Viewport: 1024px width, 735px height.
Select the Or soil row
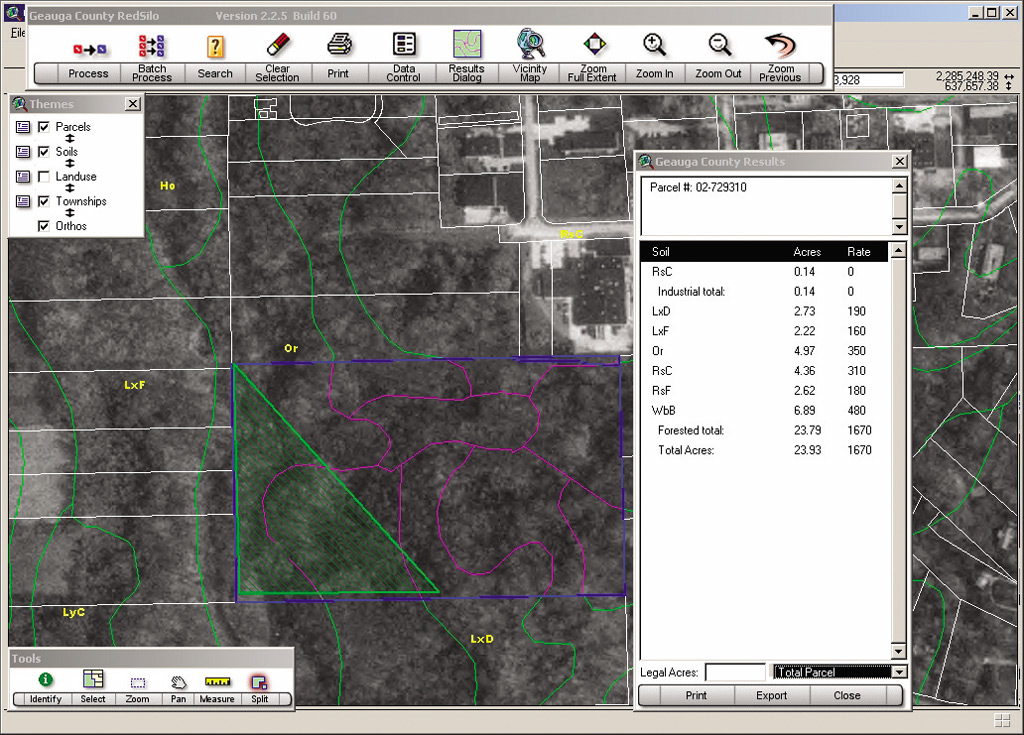tap(765, 351)
